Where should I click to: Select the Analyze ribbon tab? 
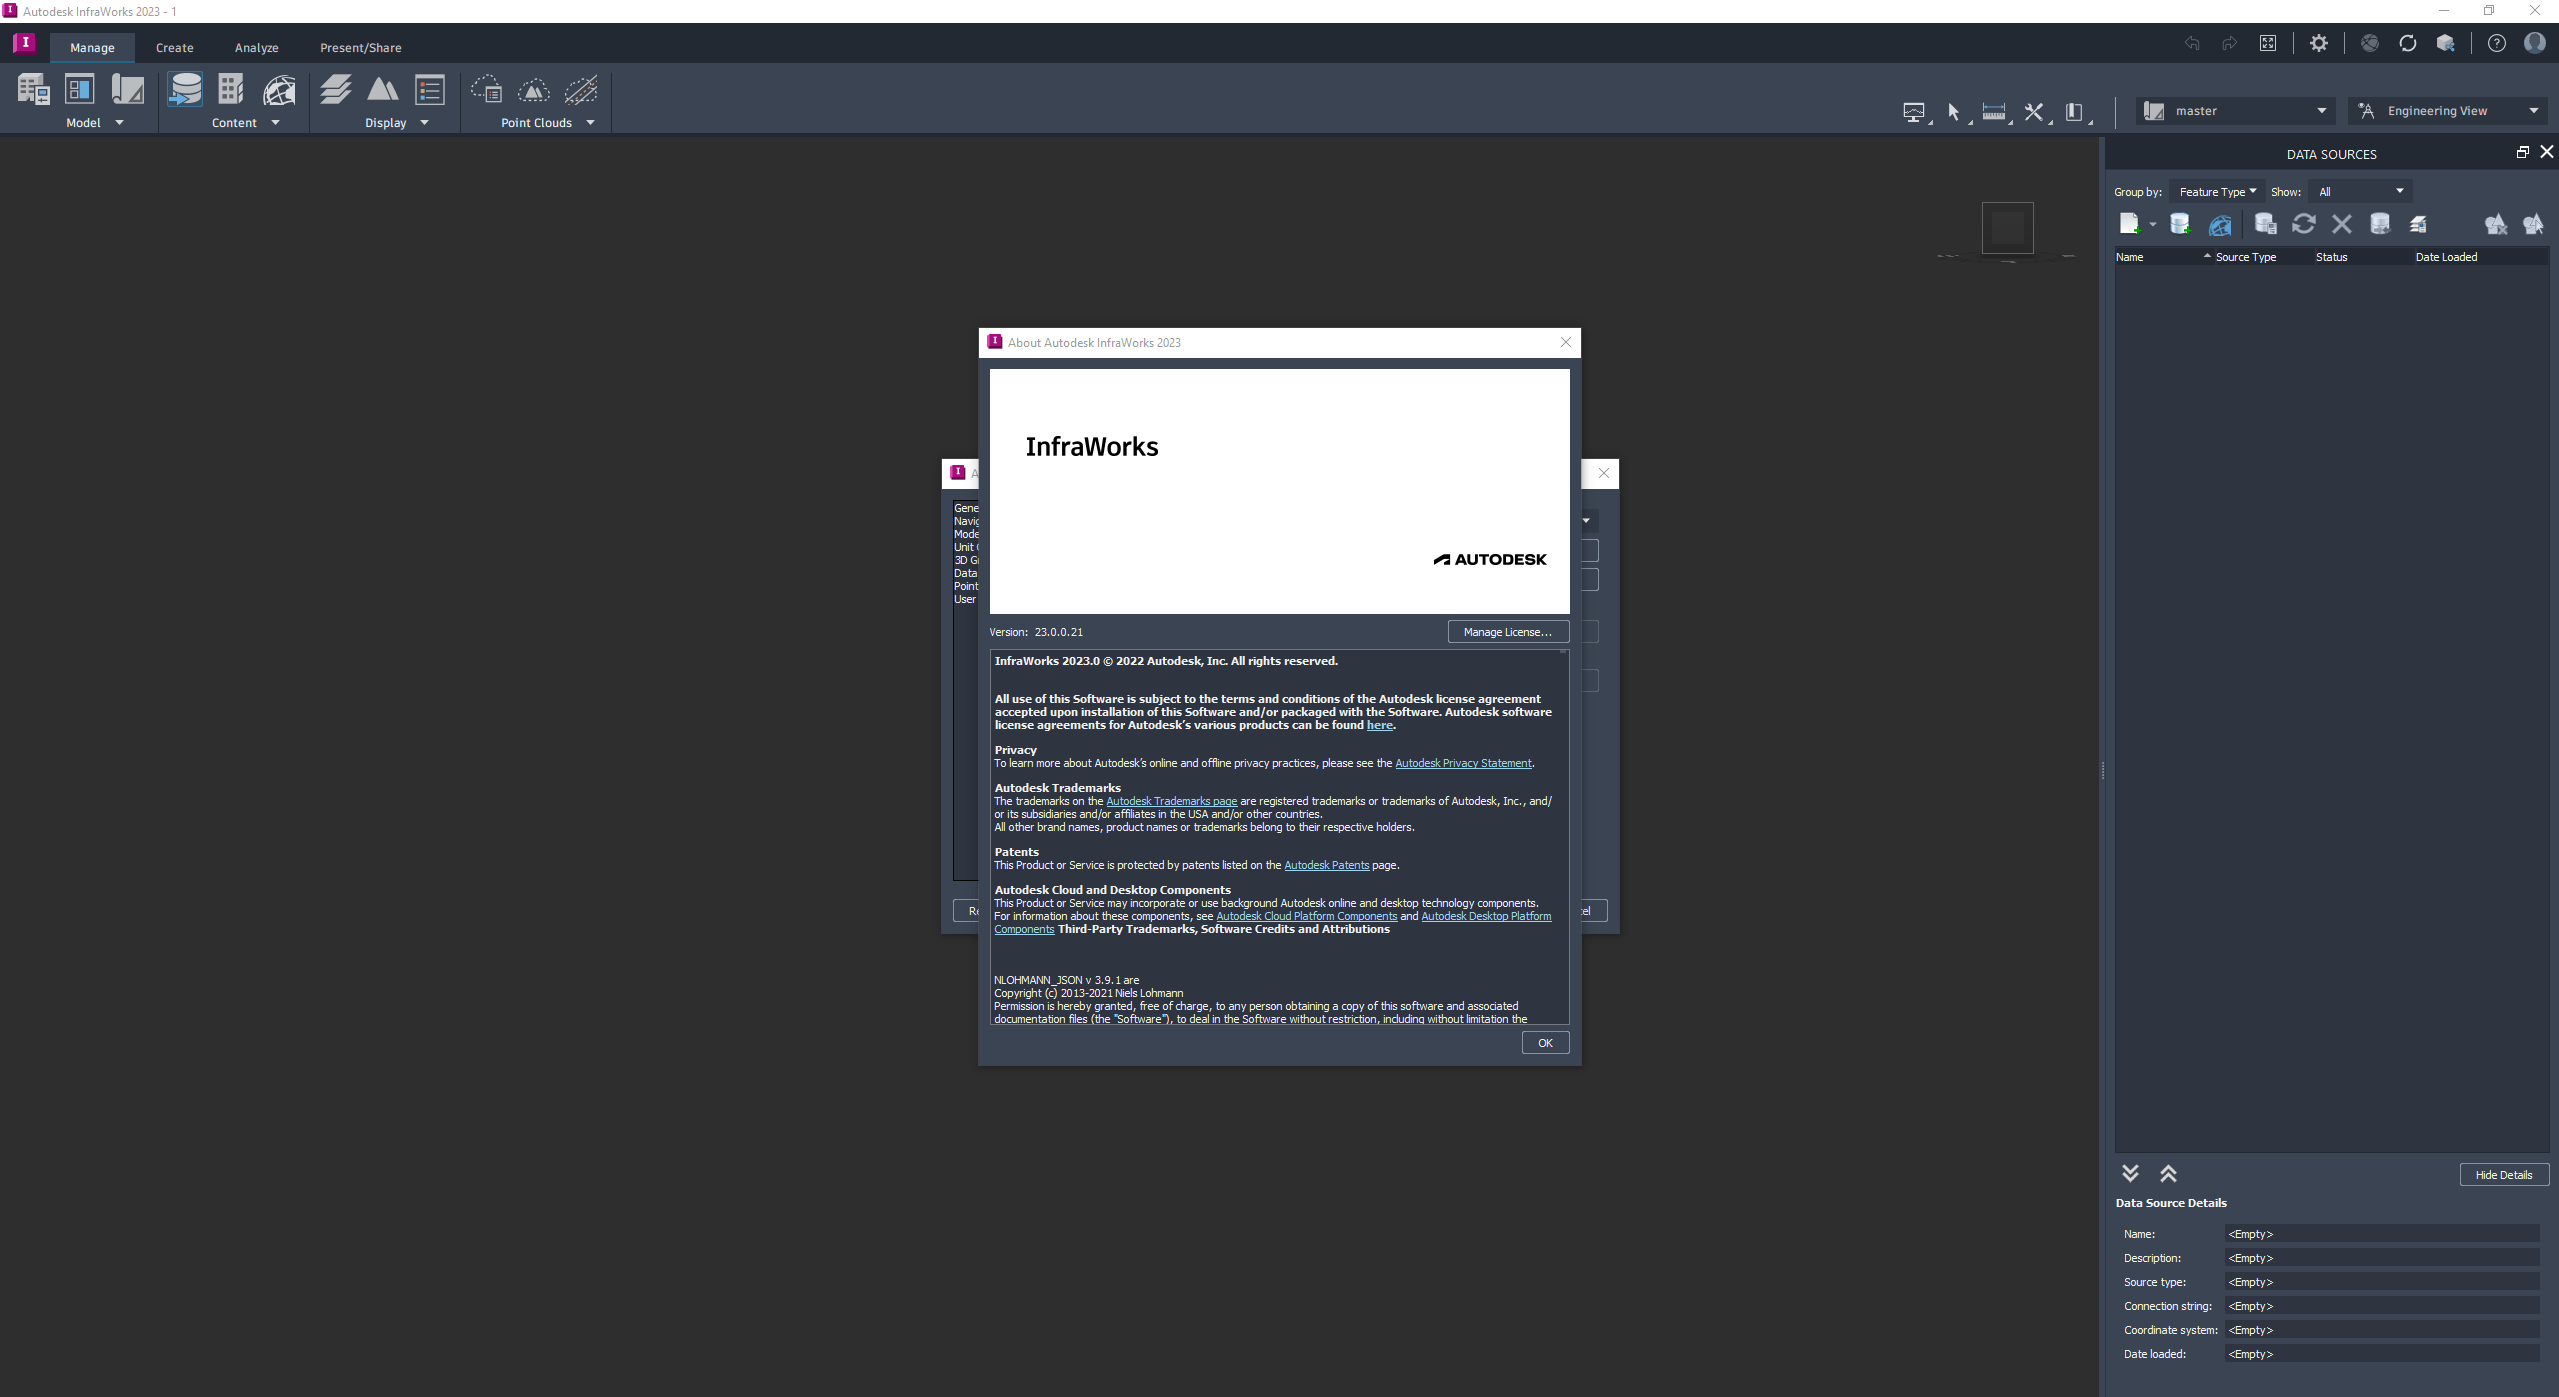click(255, 46)
